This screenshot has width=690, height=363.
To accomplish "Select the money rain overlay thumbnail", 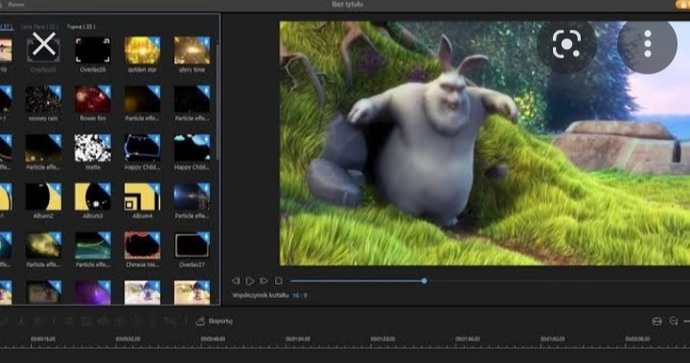I will [43, 99].
